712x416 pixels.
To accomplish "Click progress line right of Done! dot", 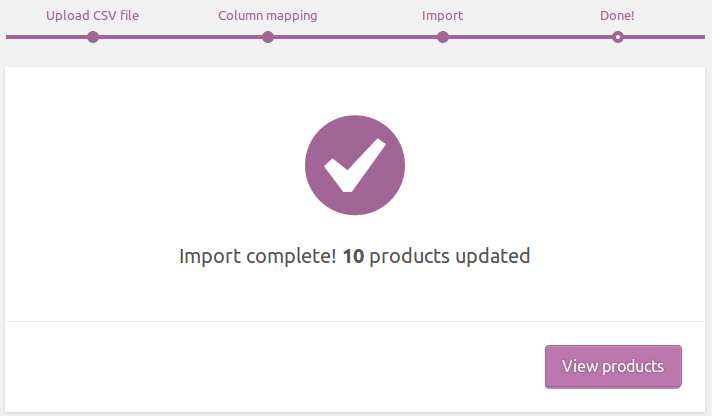I will pyautogui.click(x=665, y=37).
